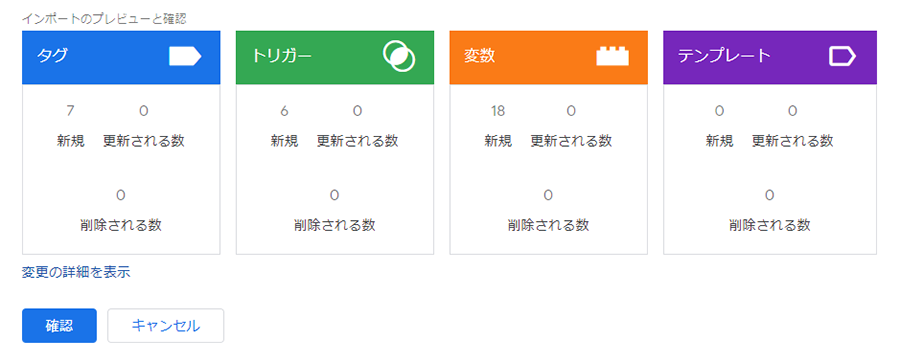The image size is (900, 363).
Task: Click 削除される数 in trigger card
Action: 335,225
